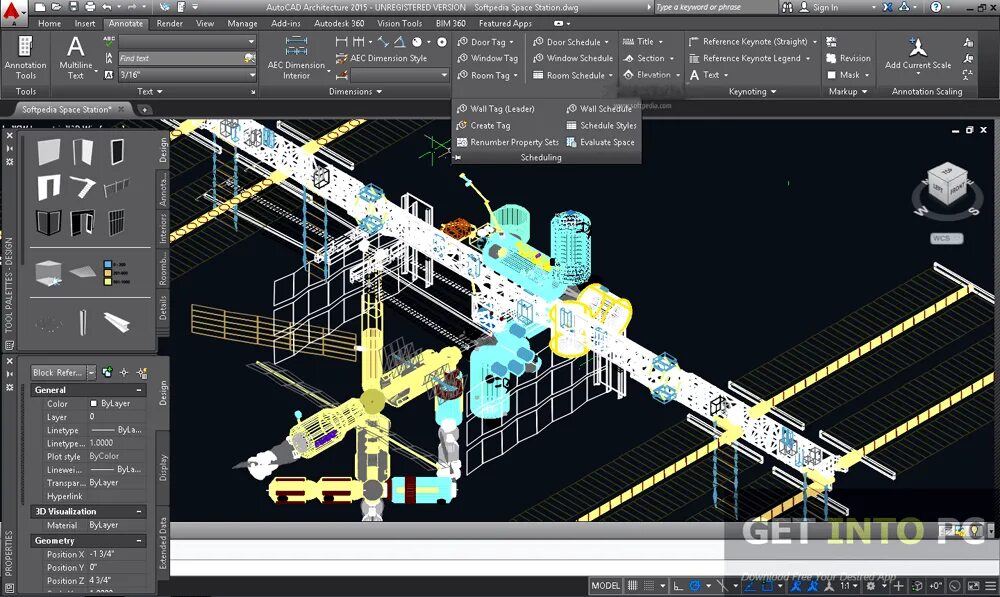1000x597 pixels.
Task: Open the 3/16" text height dropdown
Action: coord(251,75)
